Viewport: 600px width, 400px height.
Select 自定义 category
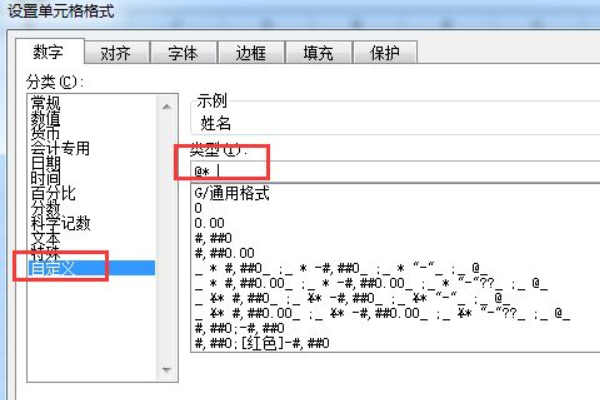coord(91,268)
